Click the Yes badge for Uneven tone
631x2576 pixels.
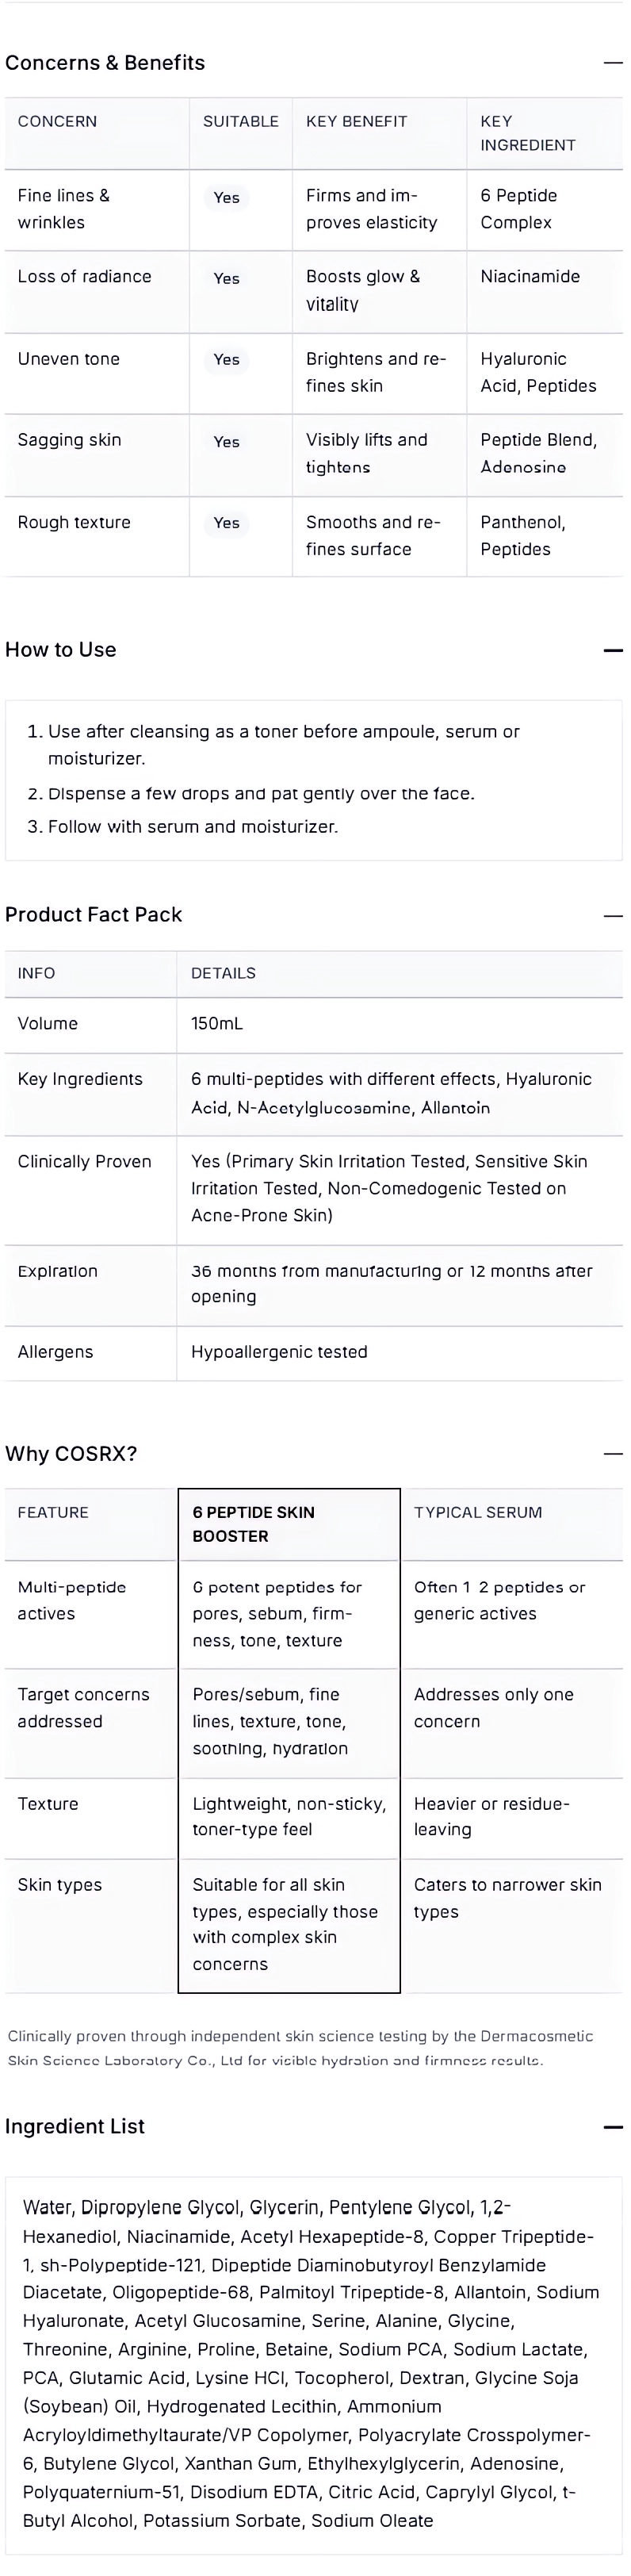(227, 360)
